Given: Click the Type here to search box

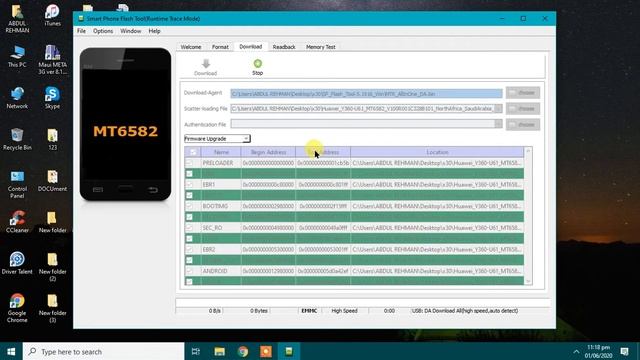Looking at the screenshot, I should pyautogui.click(x=103, y=351).
